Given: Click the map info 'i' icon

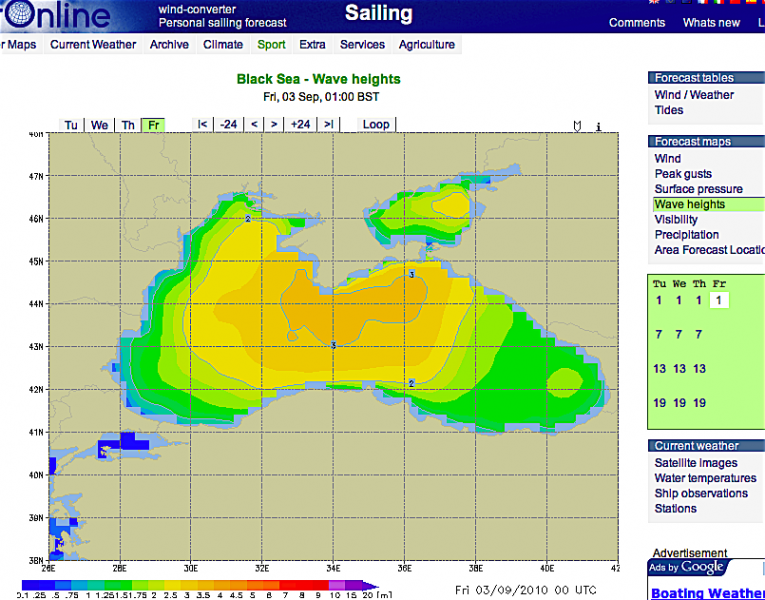Looking at the screenshot, I should (598, 126).
